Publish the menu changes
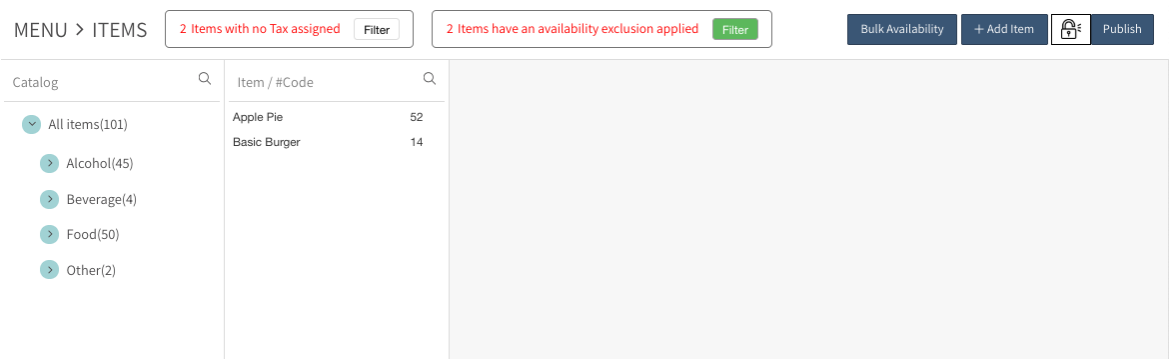 (x=1122, y=29)
